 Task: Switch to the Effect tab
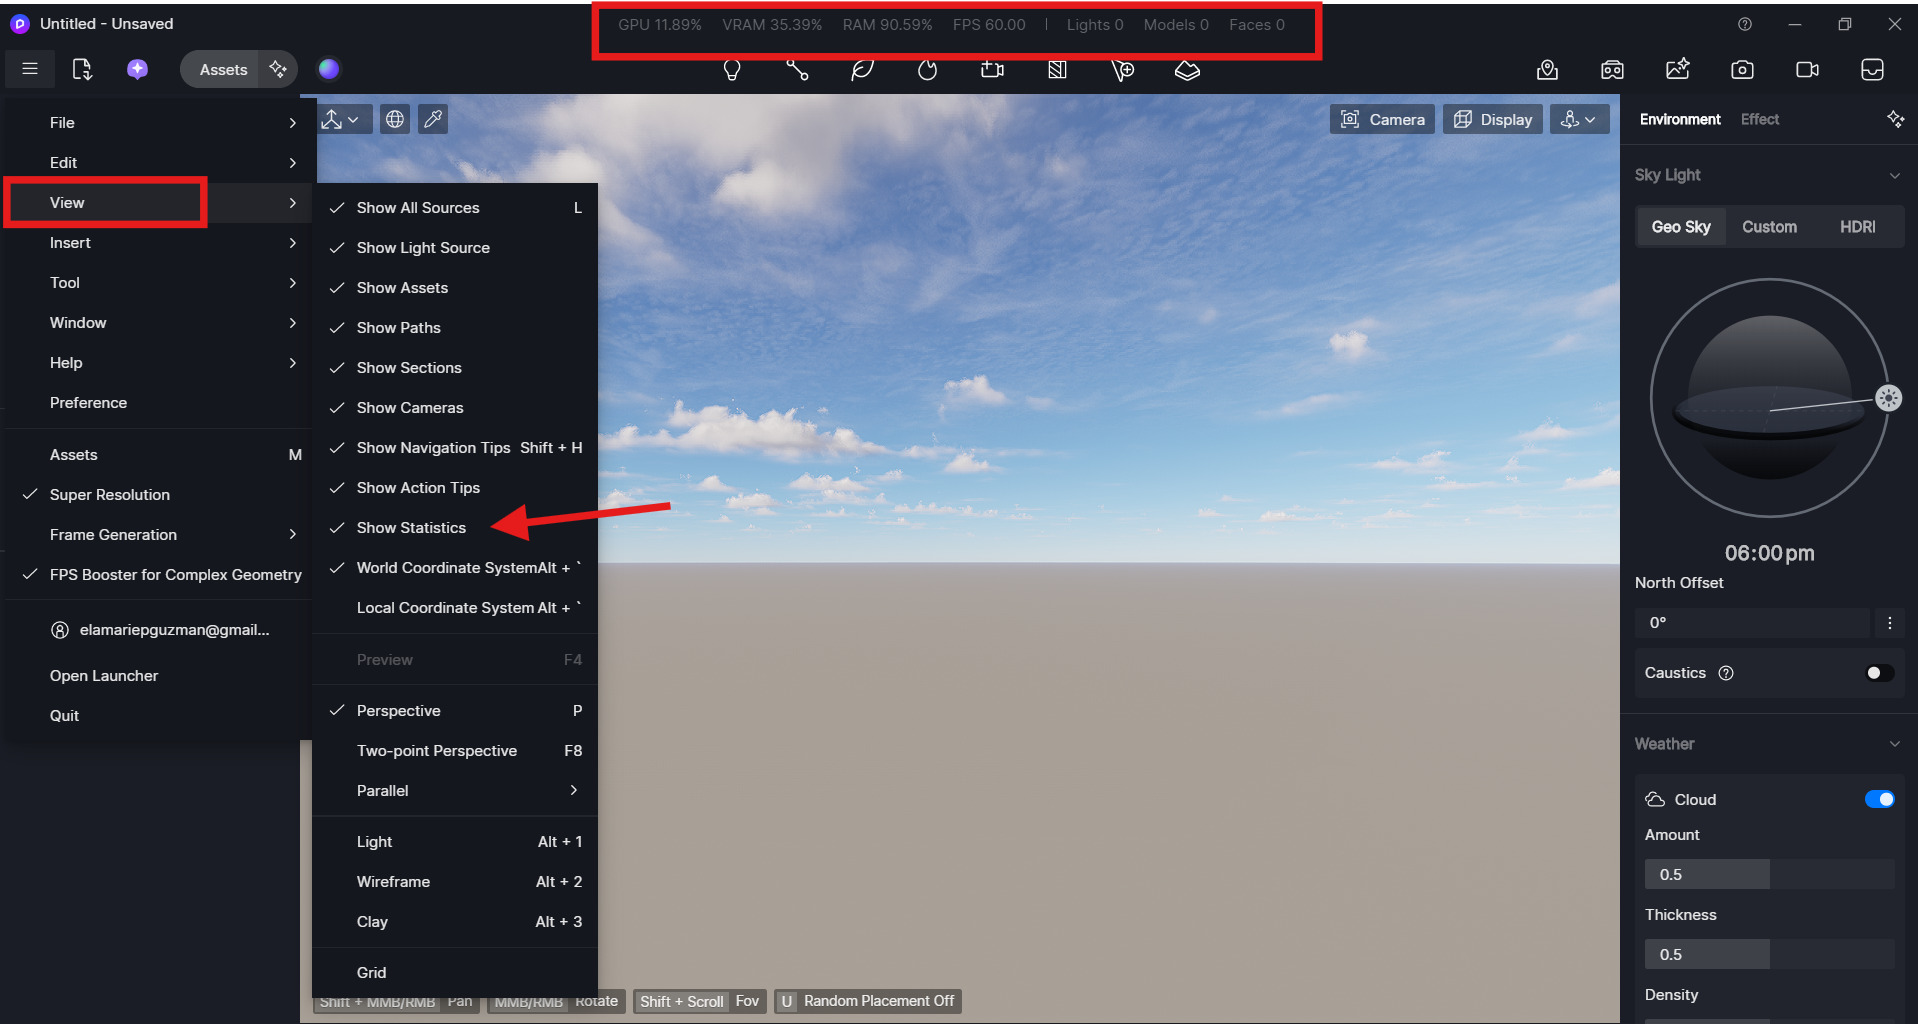tap(1759, 119)
